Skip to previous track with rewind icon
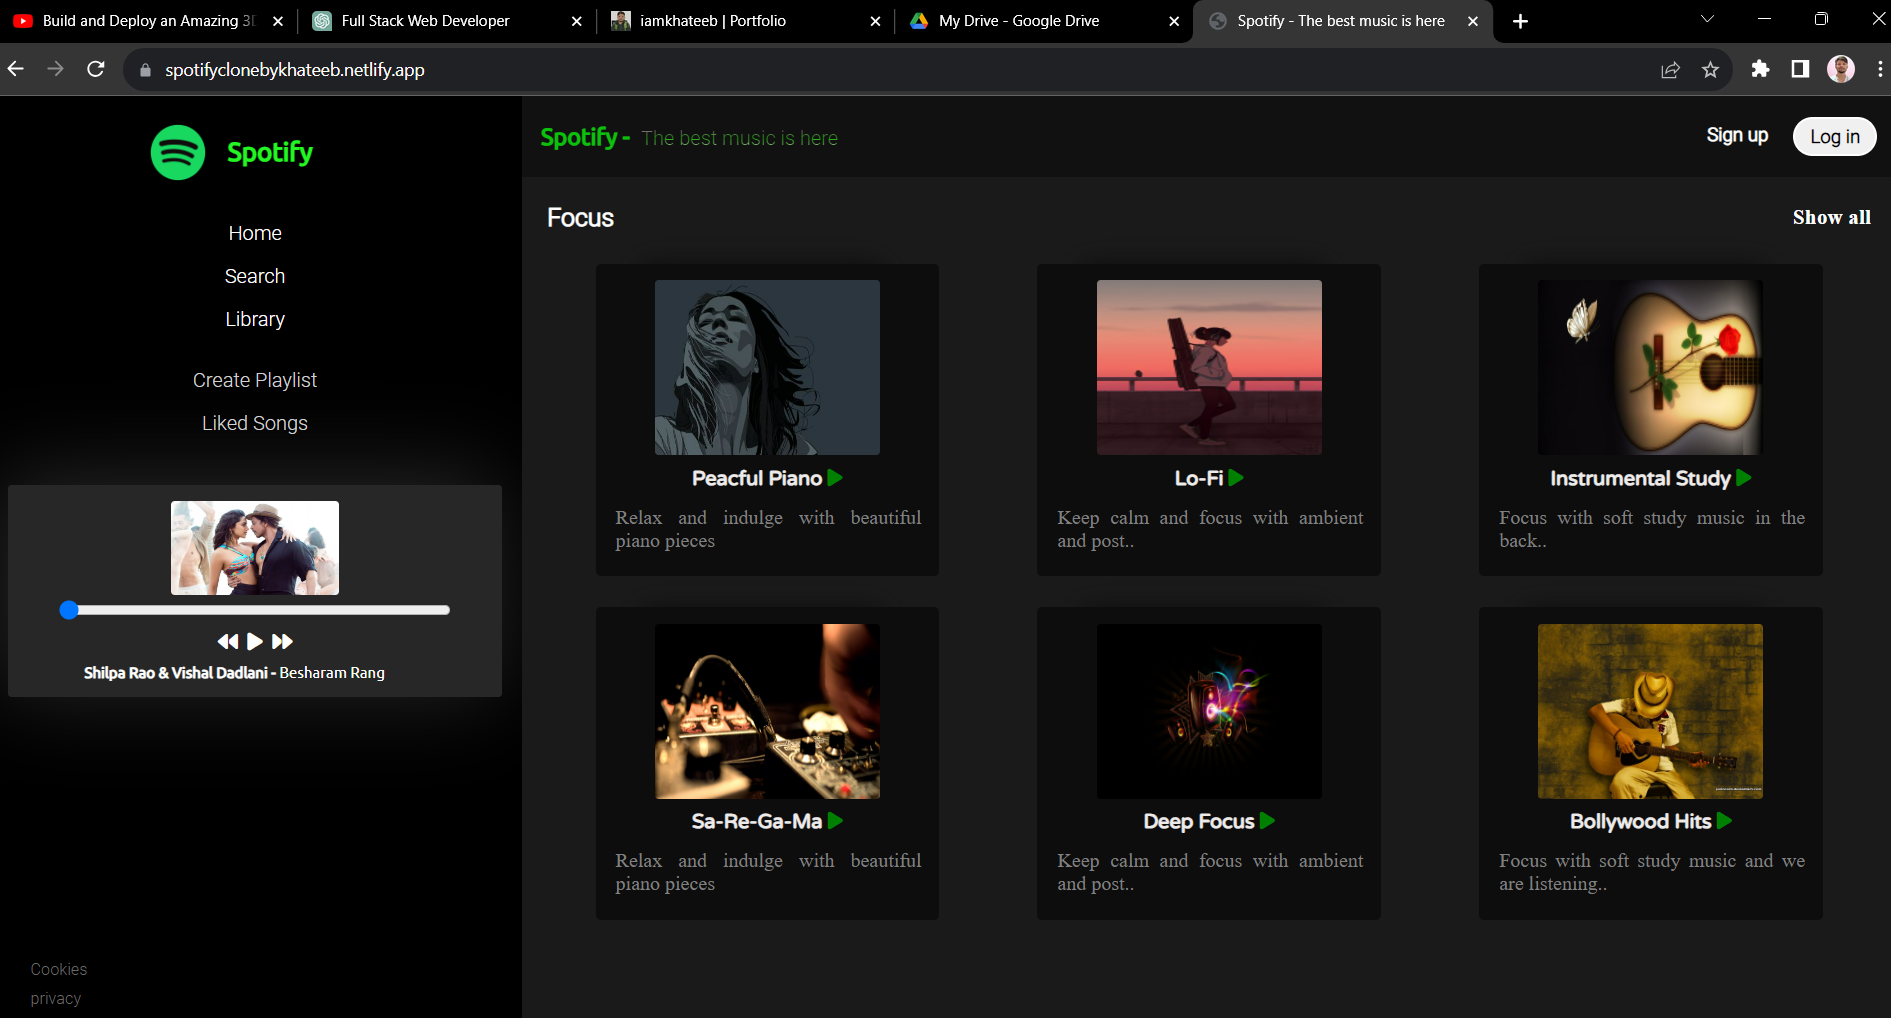Screen dimensions: 1891x1018 (x=228, y=641)
